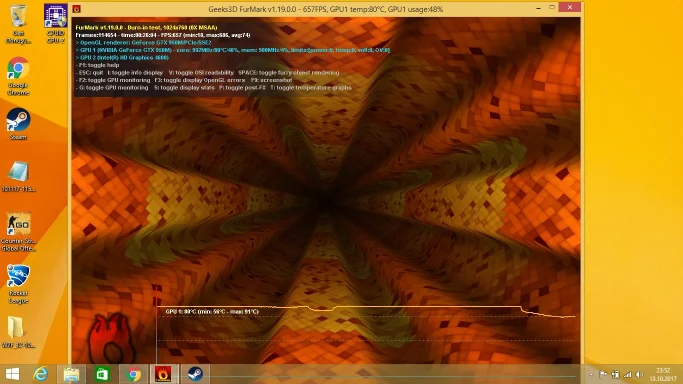
Task: Launch Counter-Strike Global Offensive desktop shortcut
Action: (x=18, y=232)
